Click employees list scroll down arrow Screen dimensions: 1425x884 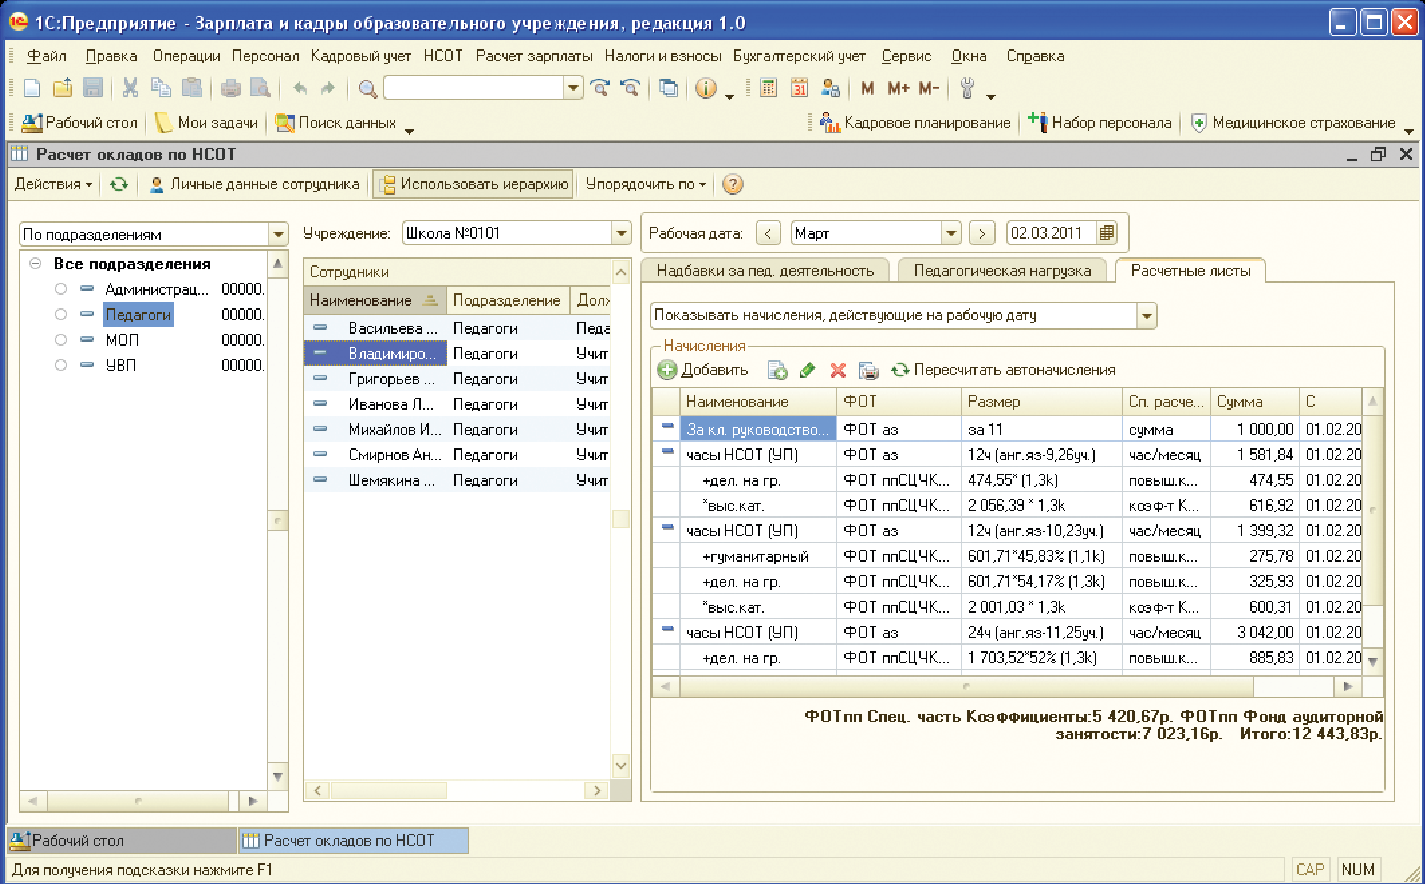point(620,766)
